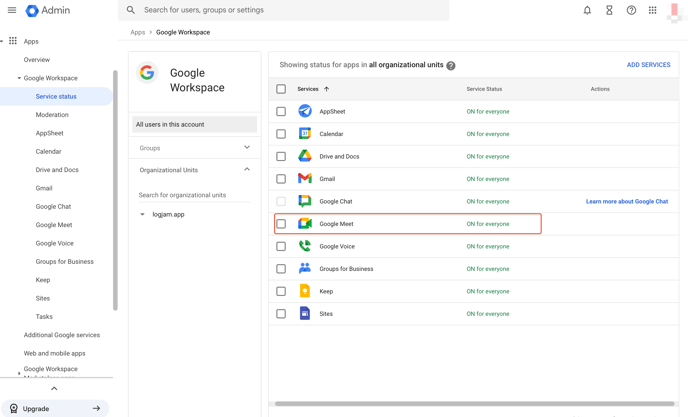Viewport: 688px width, 417px height.
Task: Expand the logjam.app unit arrow
Action: coord(142,214)
